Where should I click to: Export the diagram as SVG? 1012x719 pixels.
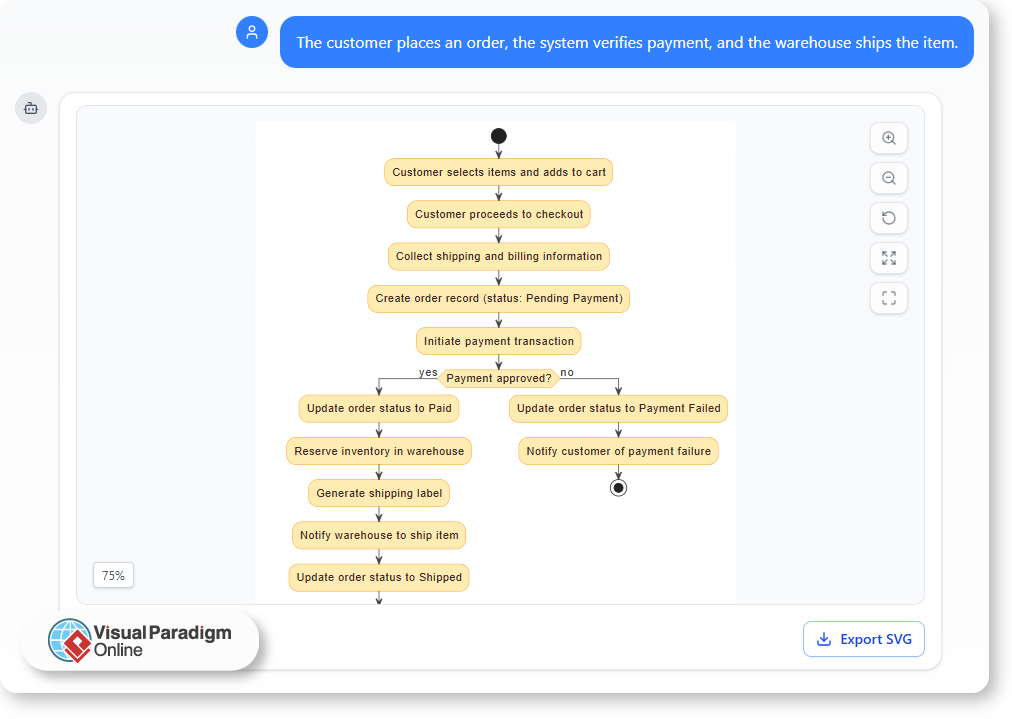point(863,639)
